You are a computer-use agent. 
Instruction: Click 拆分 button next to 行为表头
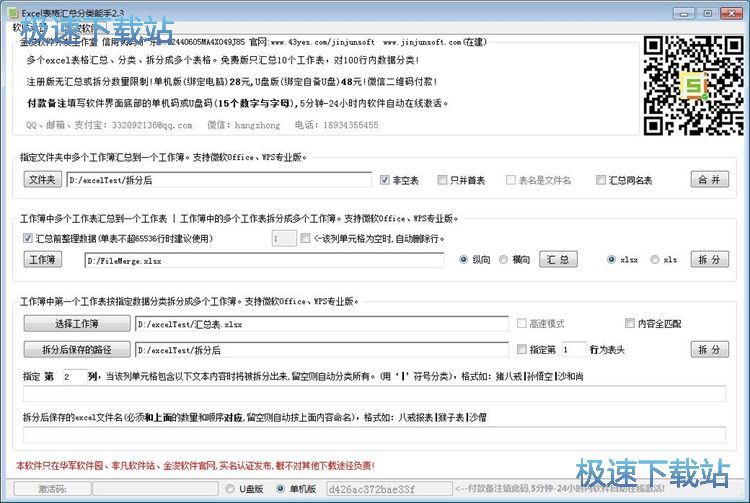click(710, 350)
